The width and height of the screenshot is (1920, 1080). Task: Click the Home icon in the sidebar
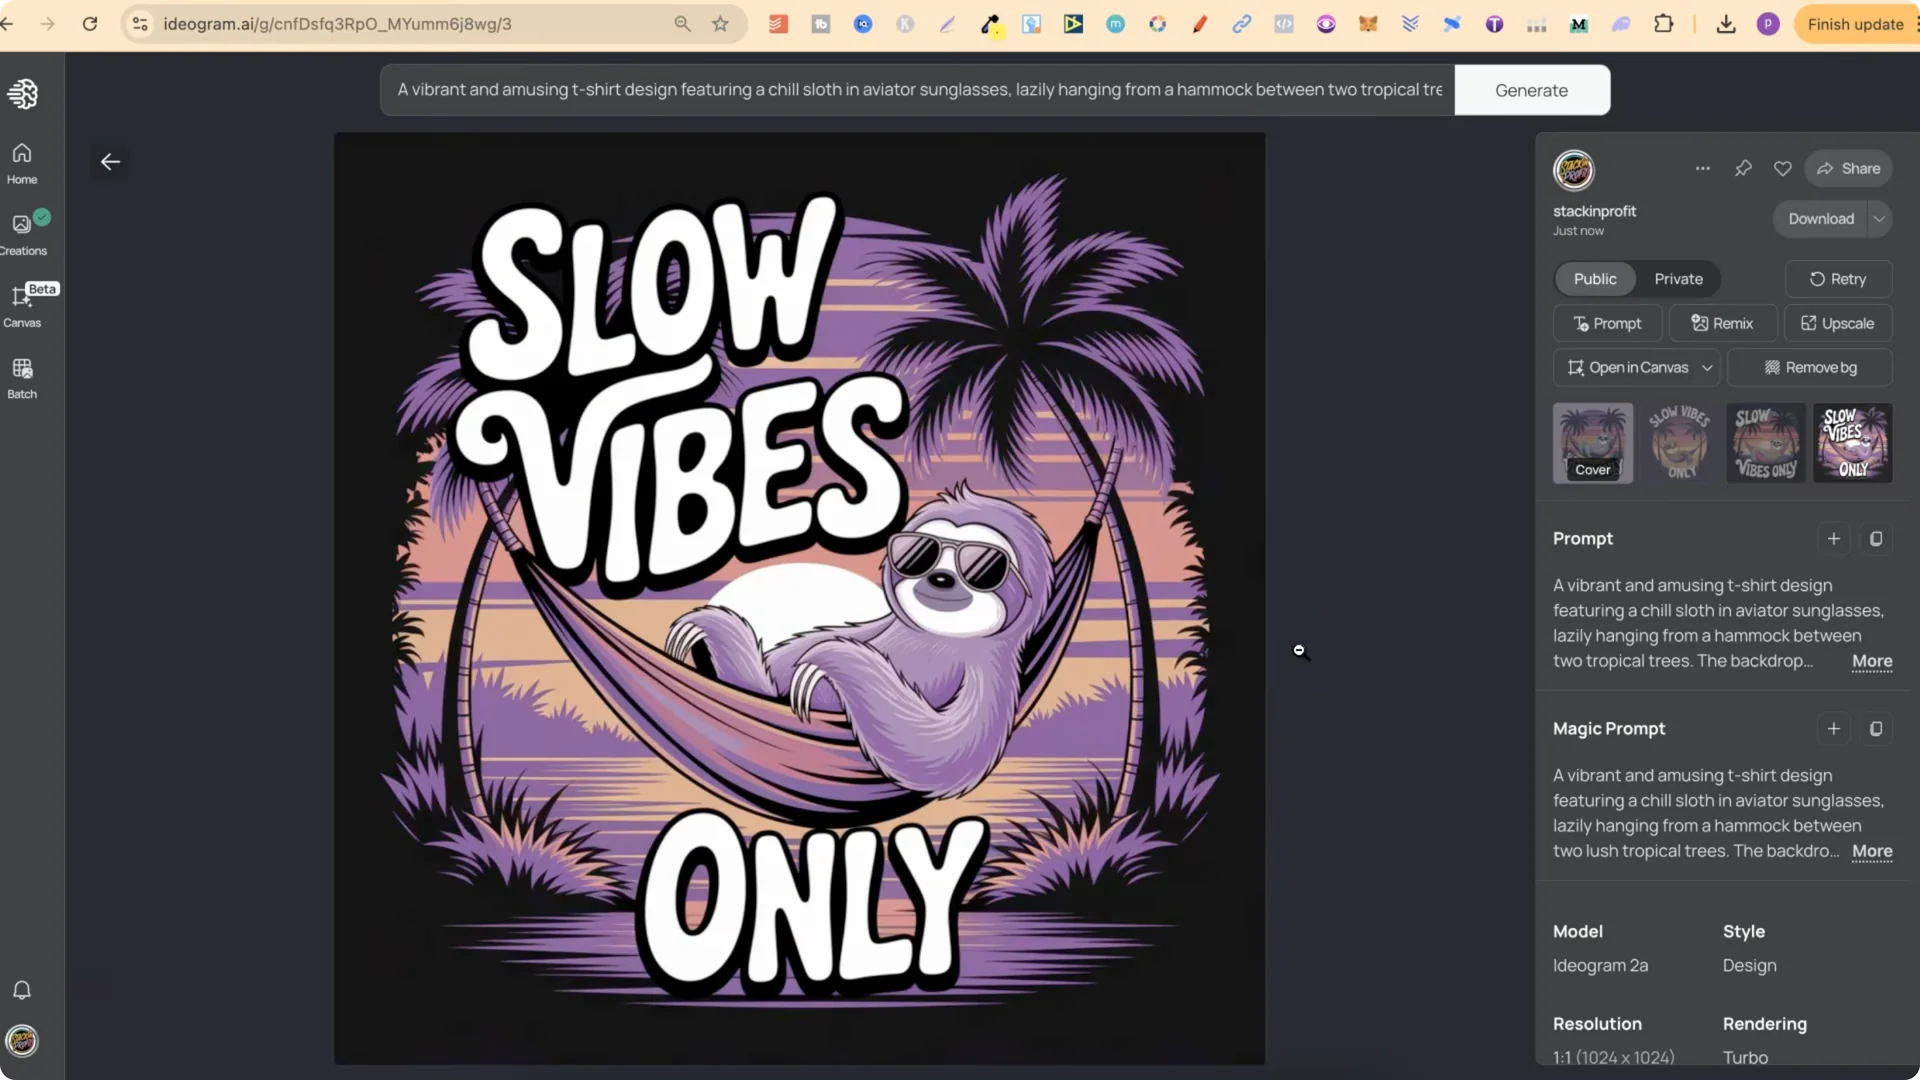[21, 162]
